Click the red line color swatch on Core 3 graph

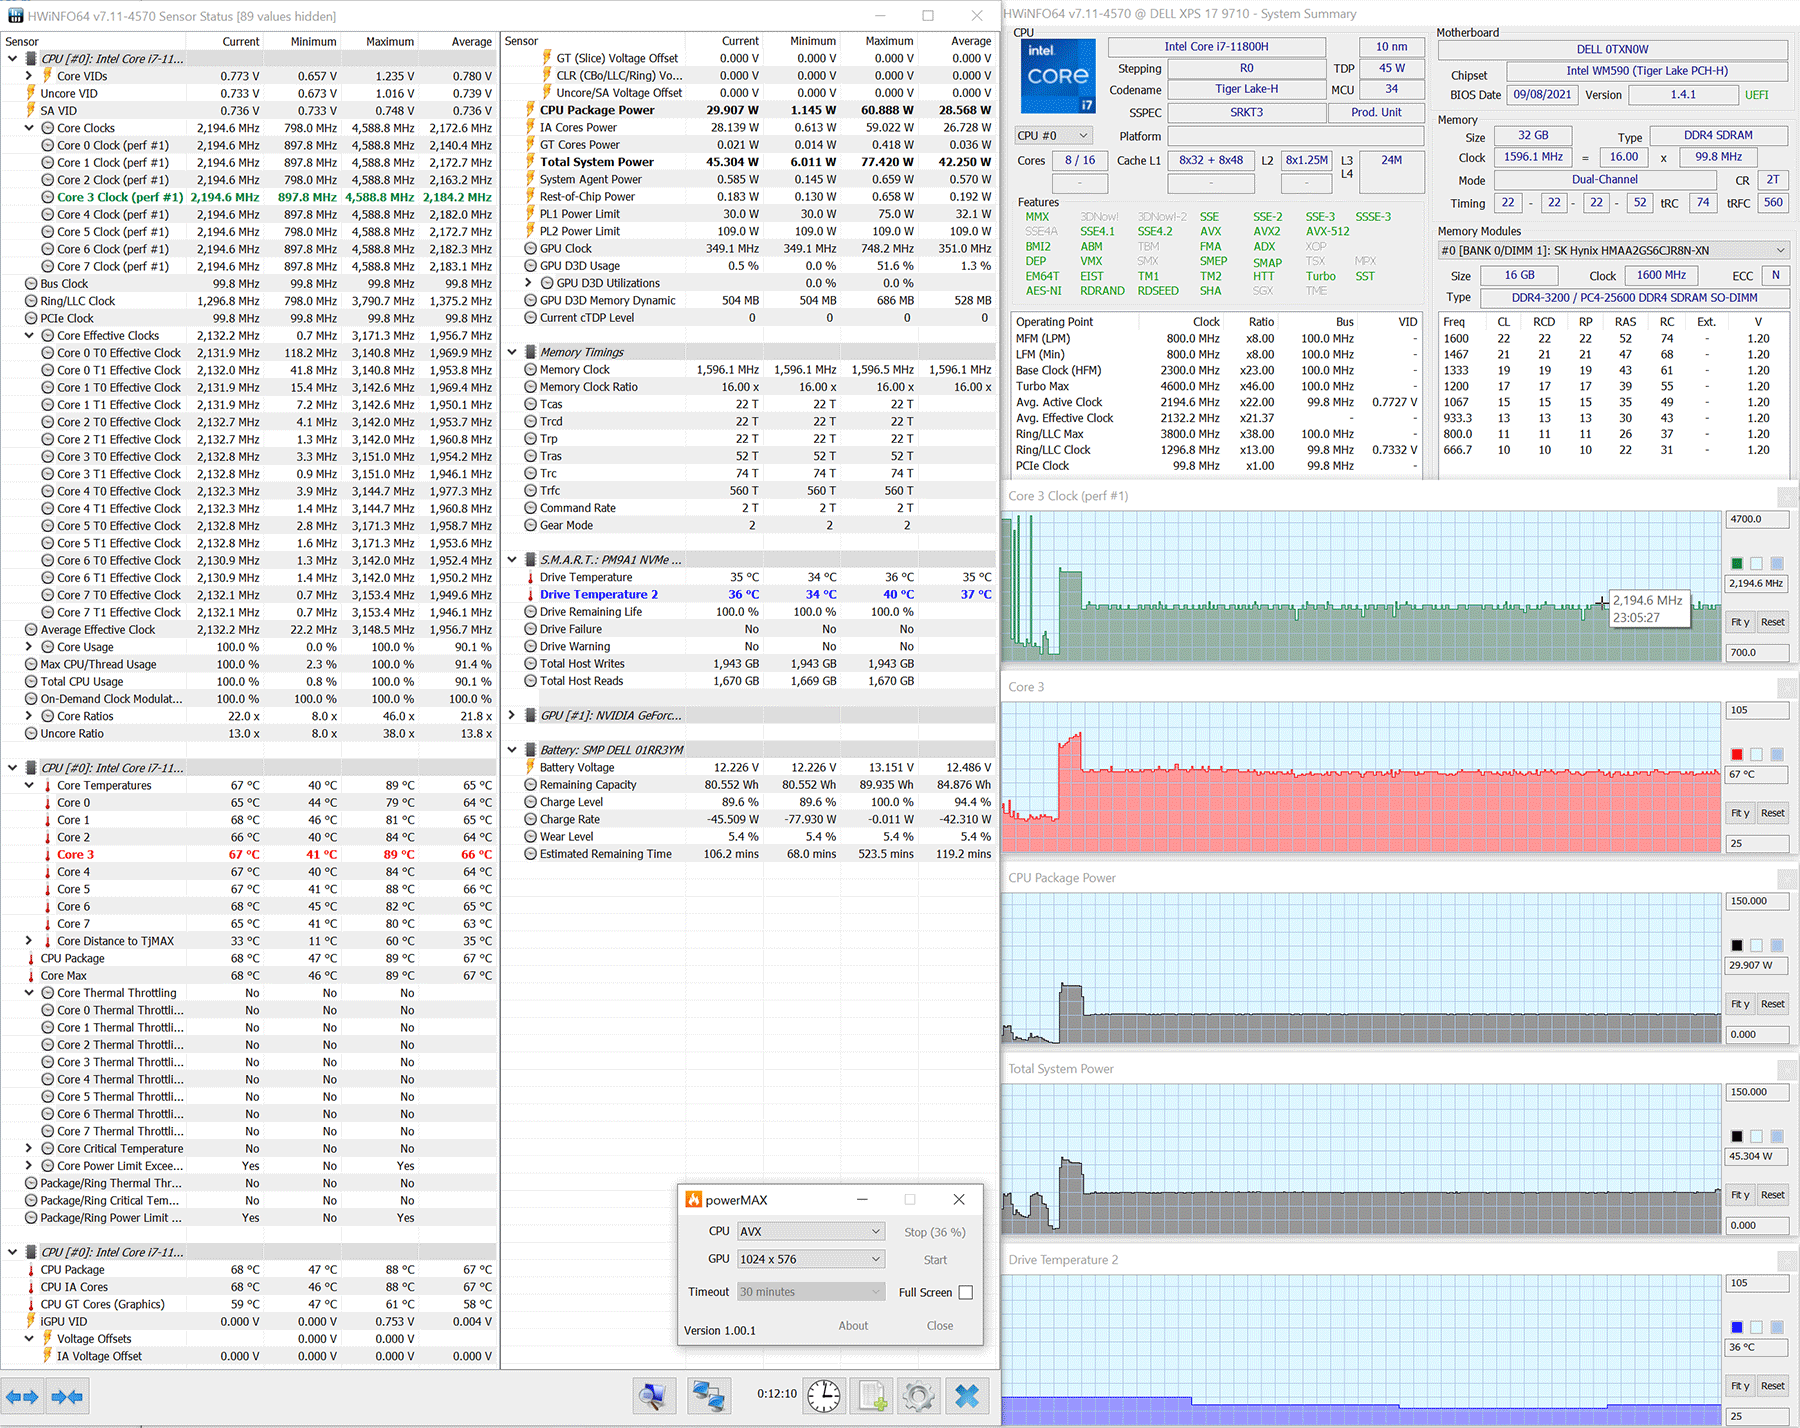[1737, 755]
